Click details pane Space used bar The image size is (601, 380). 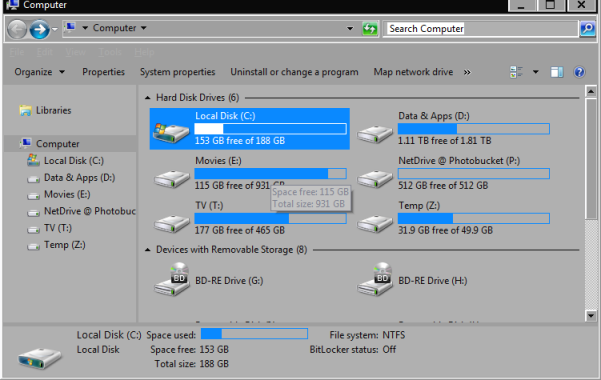pos(254,334)
